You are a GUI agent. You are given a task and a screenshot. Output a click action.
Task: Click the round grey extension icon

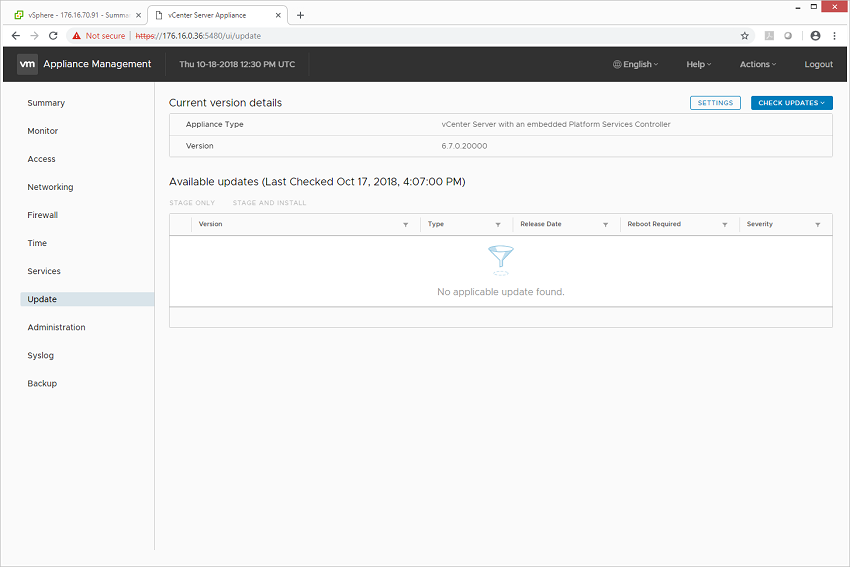788,36
